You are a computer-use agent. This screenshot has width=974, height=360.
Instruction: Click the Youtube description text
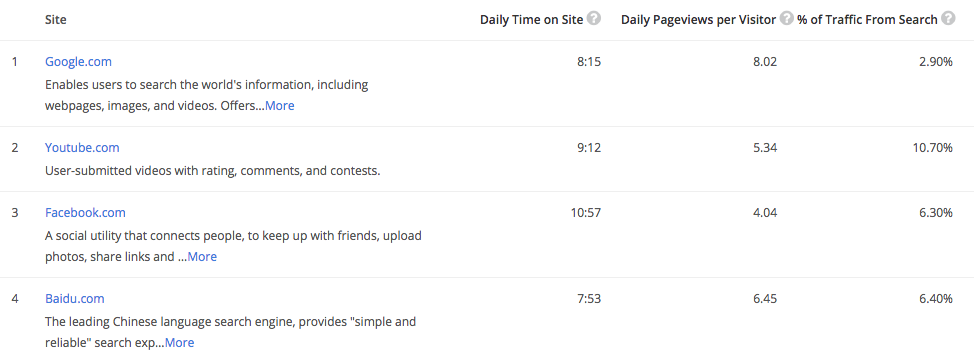pos(212,170)
